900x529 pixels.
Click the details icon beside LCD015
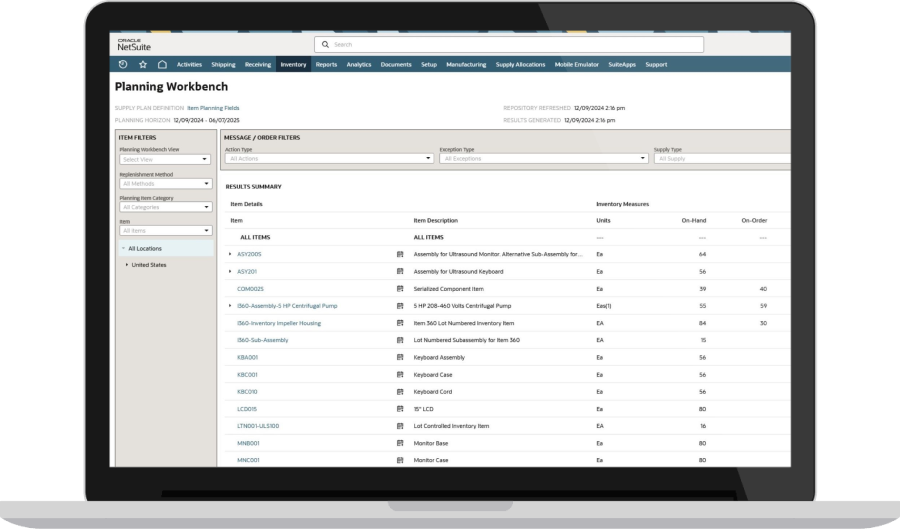pyautogui.click(x=400, y=409)
